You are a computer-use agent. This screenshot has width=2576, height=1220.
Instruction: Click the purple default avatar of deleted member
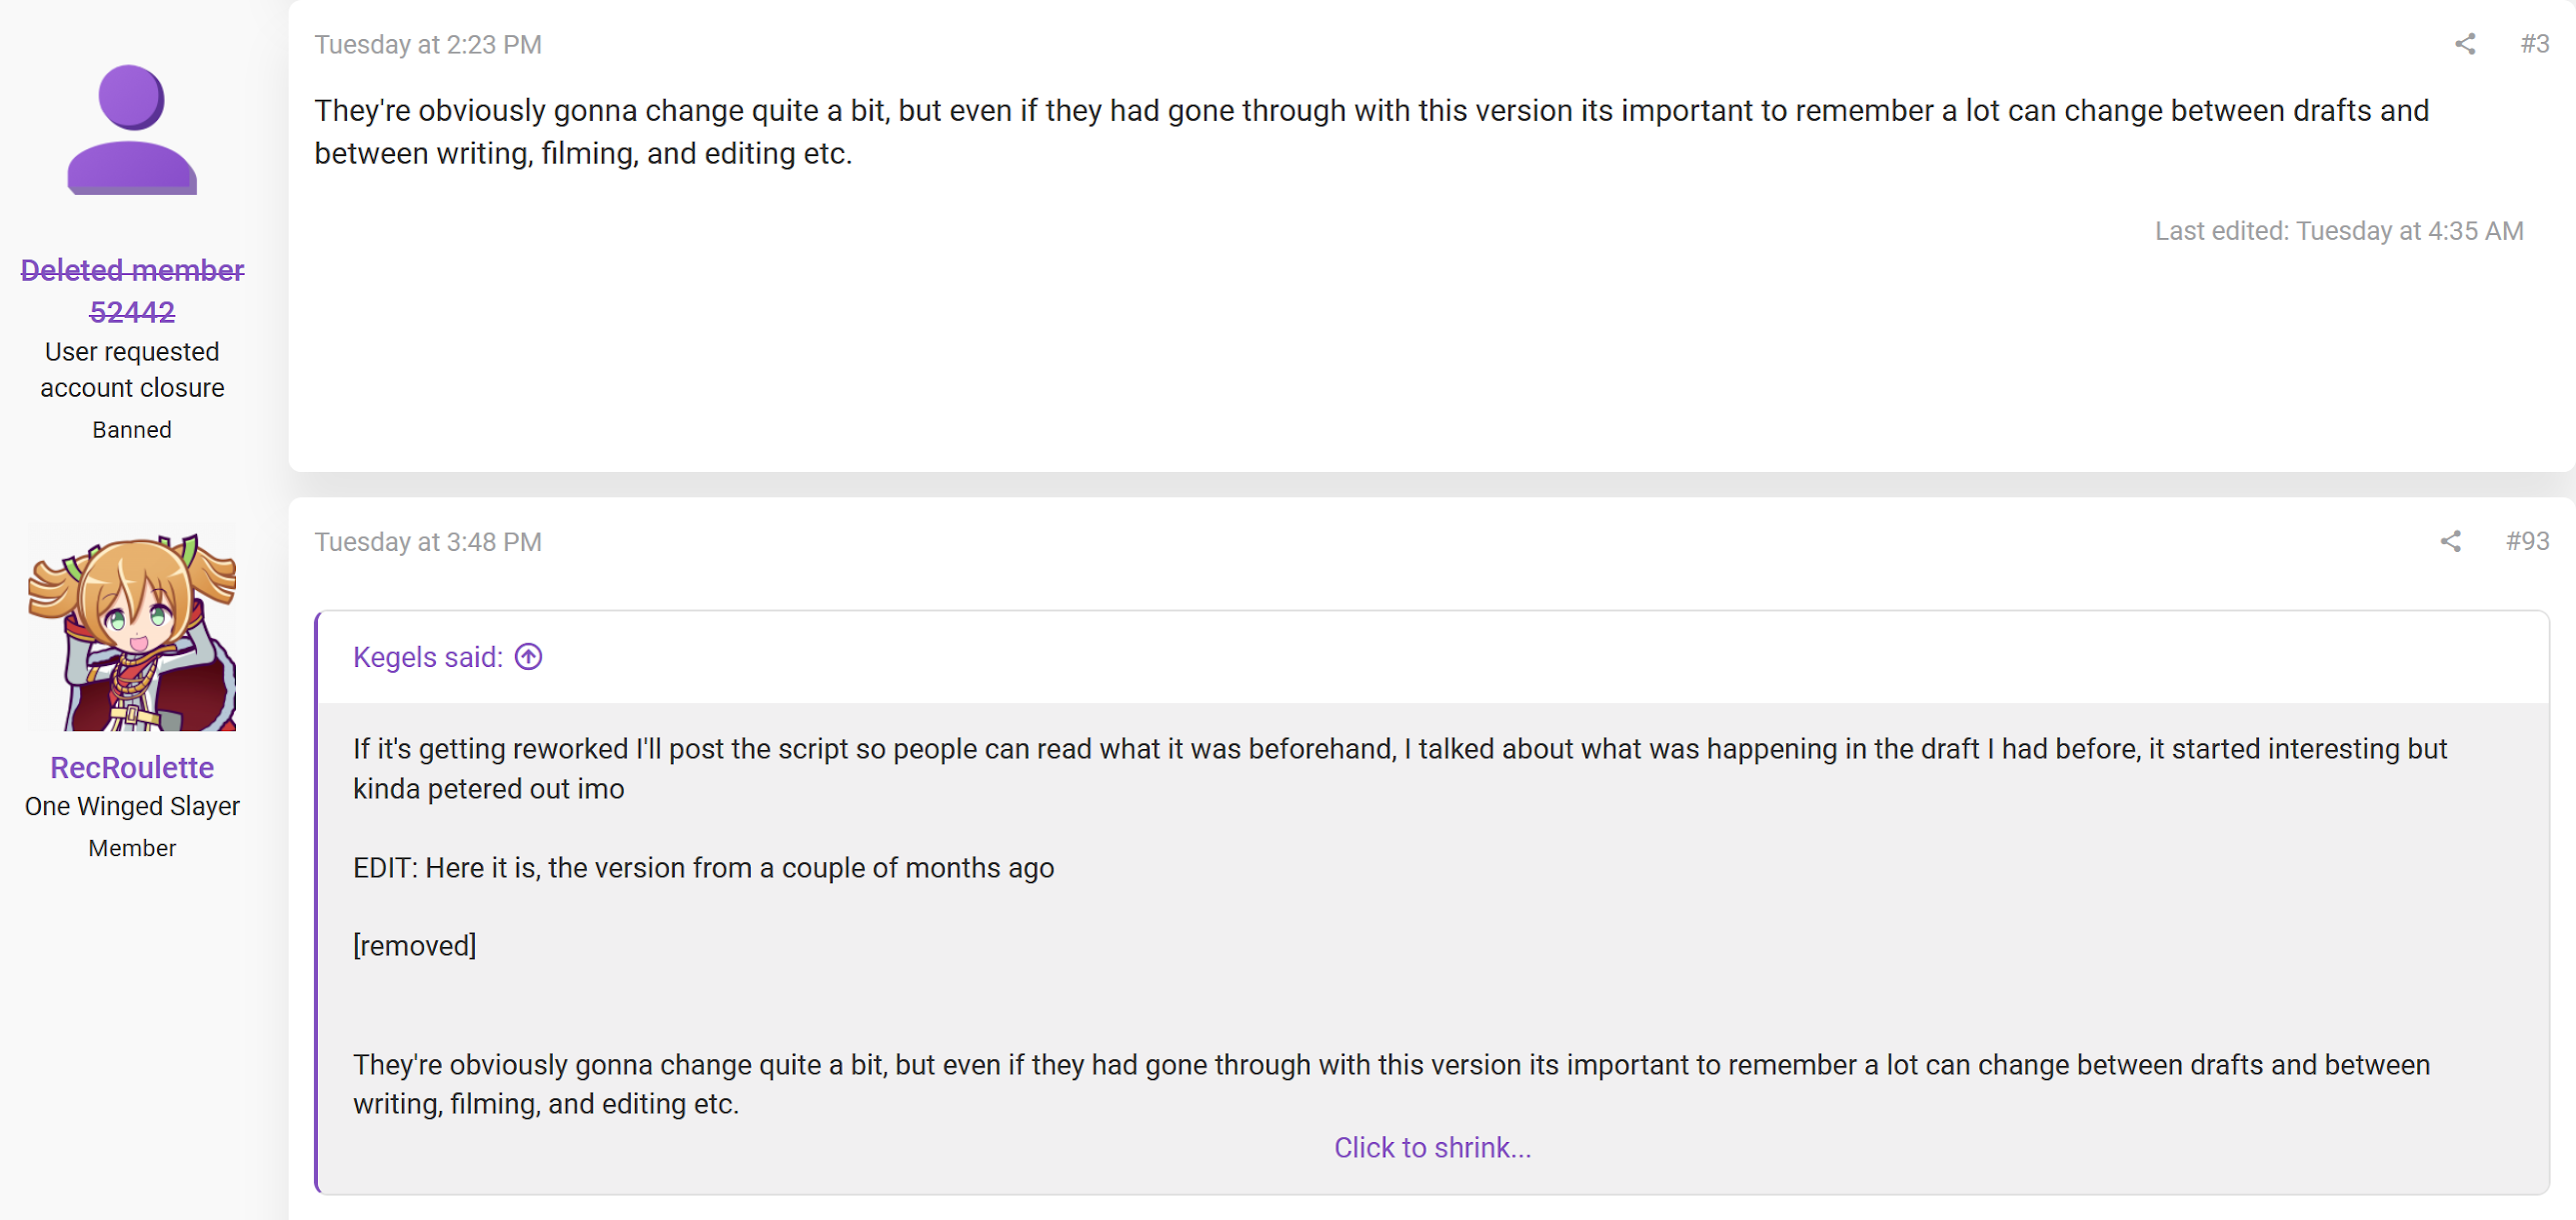132,130
